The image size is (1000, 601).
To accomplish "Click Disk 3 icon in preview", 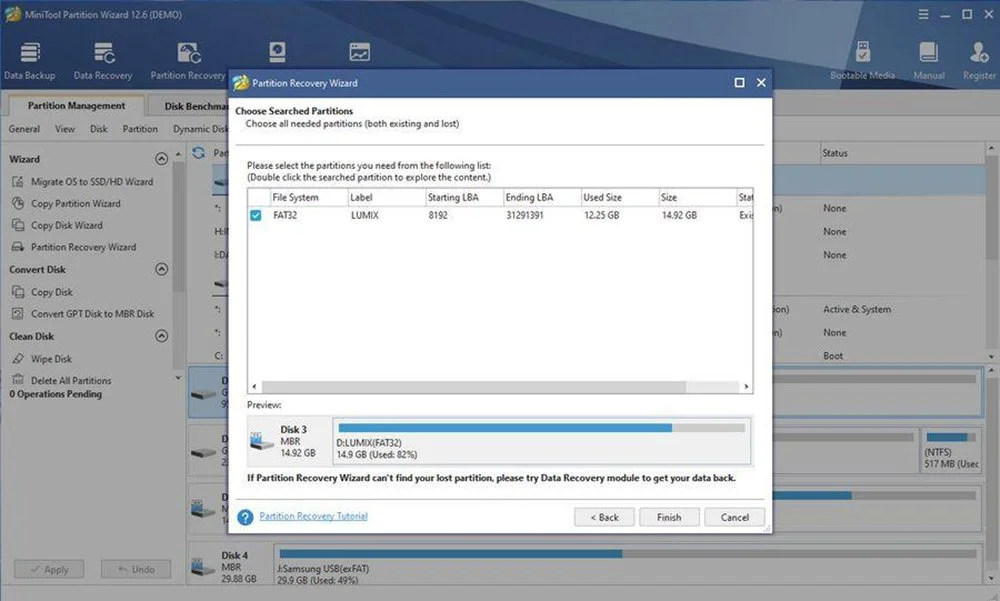I will click(x=262, y=441).
